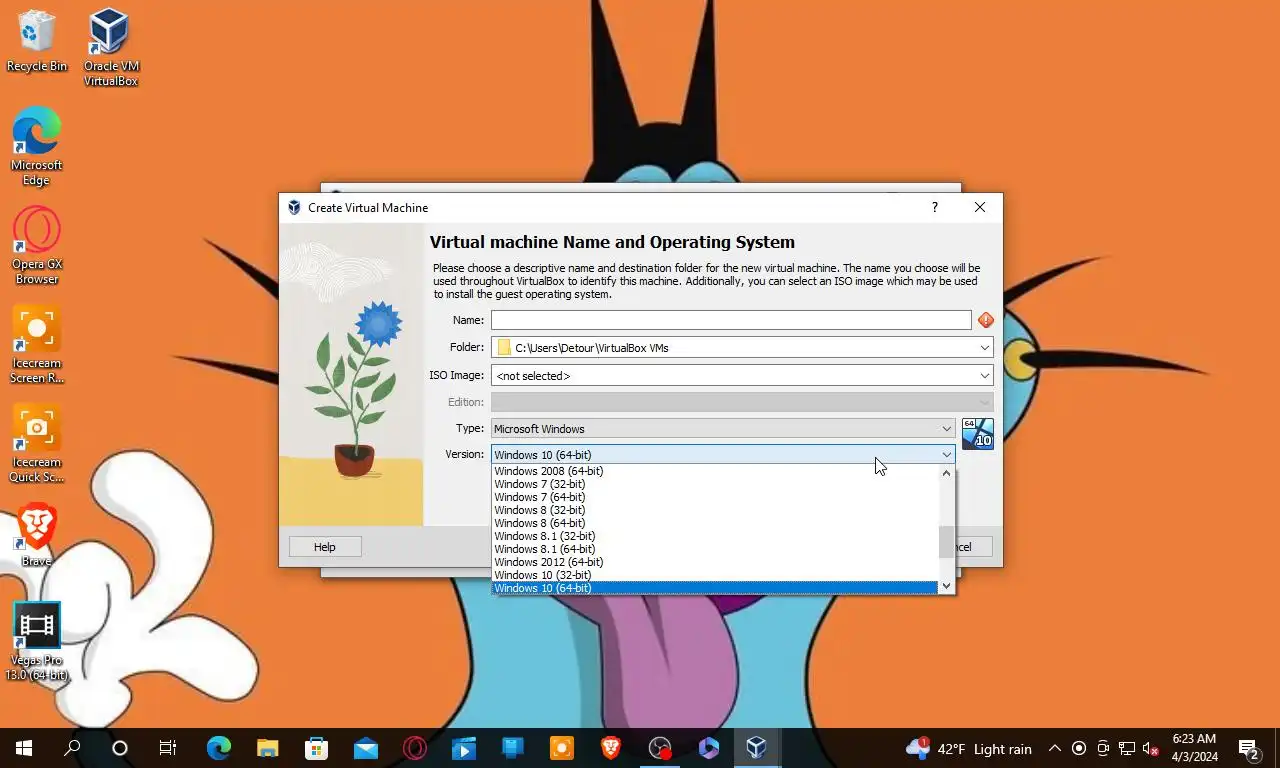Switch to VirtualBox taskbar button

757,748
